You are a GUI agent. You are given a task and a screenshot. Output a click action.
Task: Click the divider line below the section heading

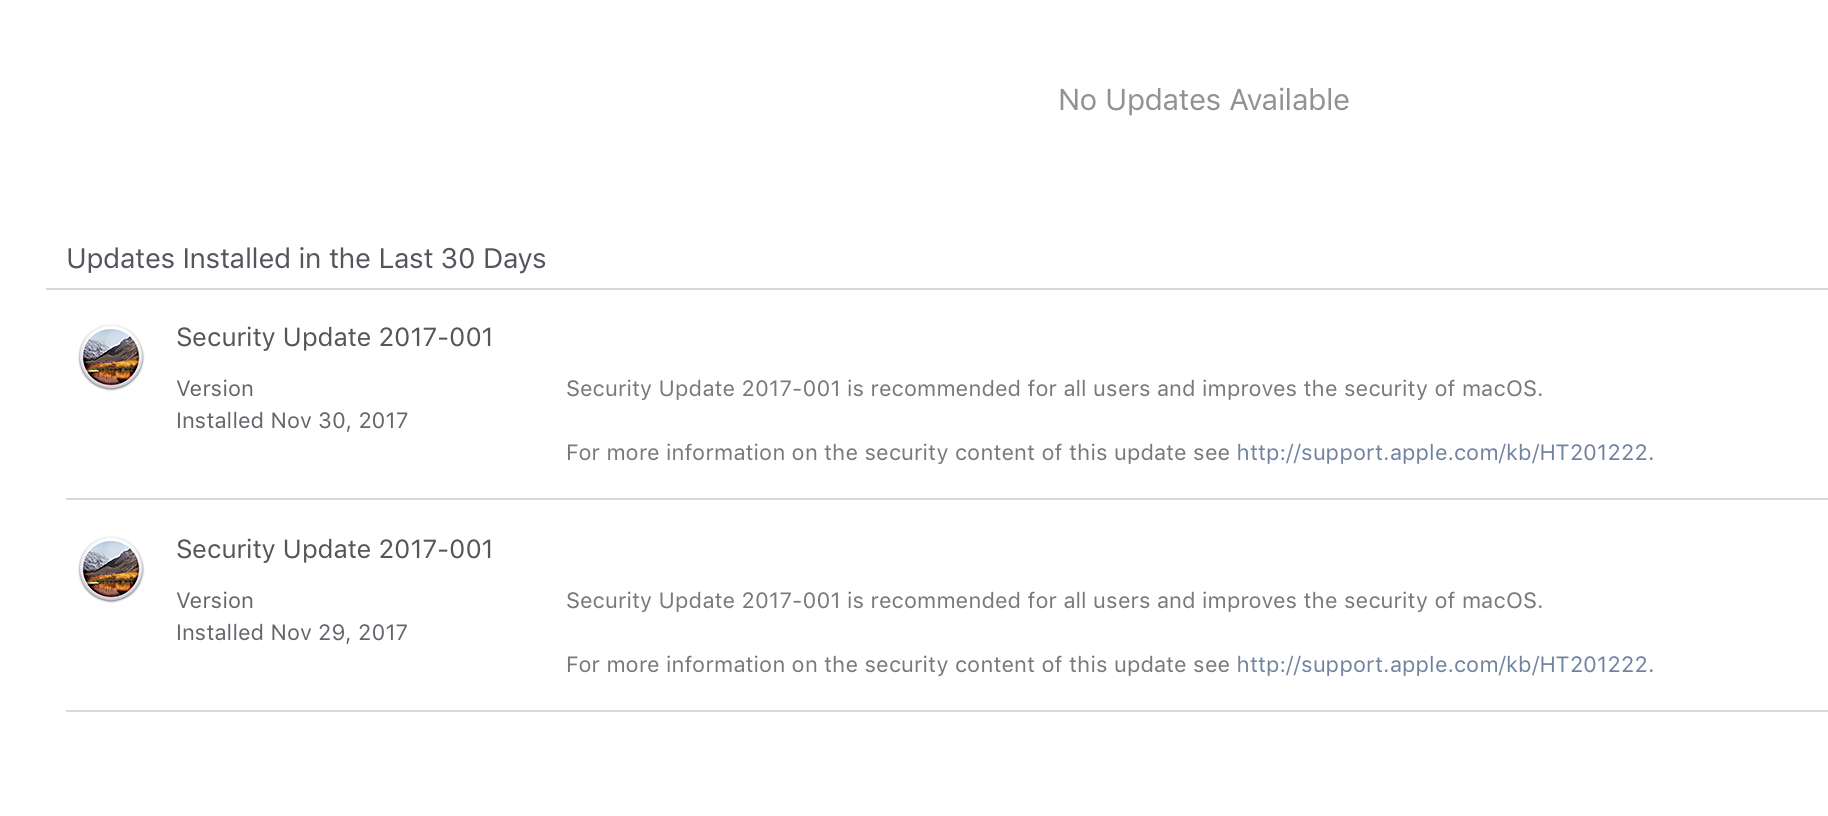pos(936,289)
